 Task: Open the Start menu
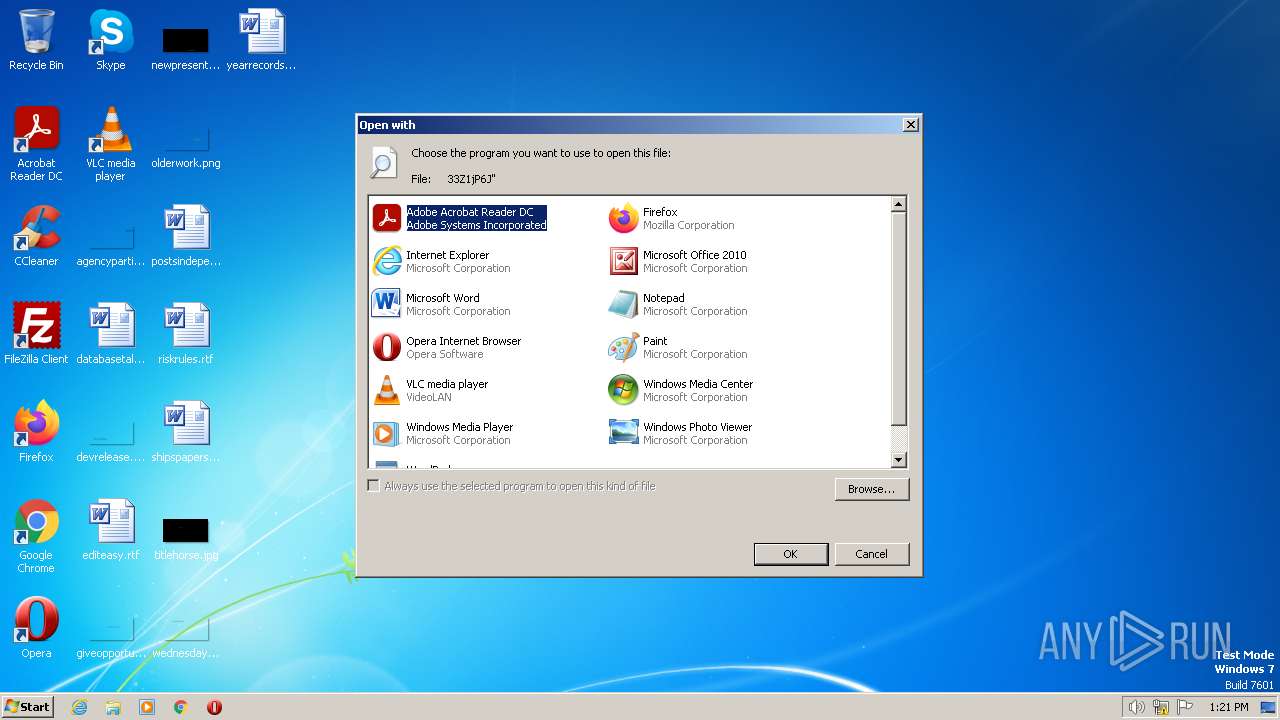28,706
